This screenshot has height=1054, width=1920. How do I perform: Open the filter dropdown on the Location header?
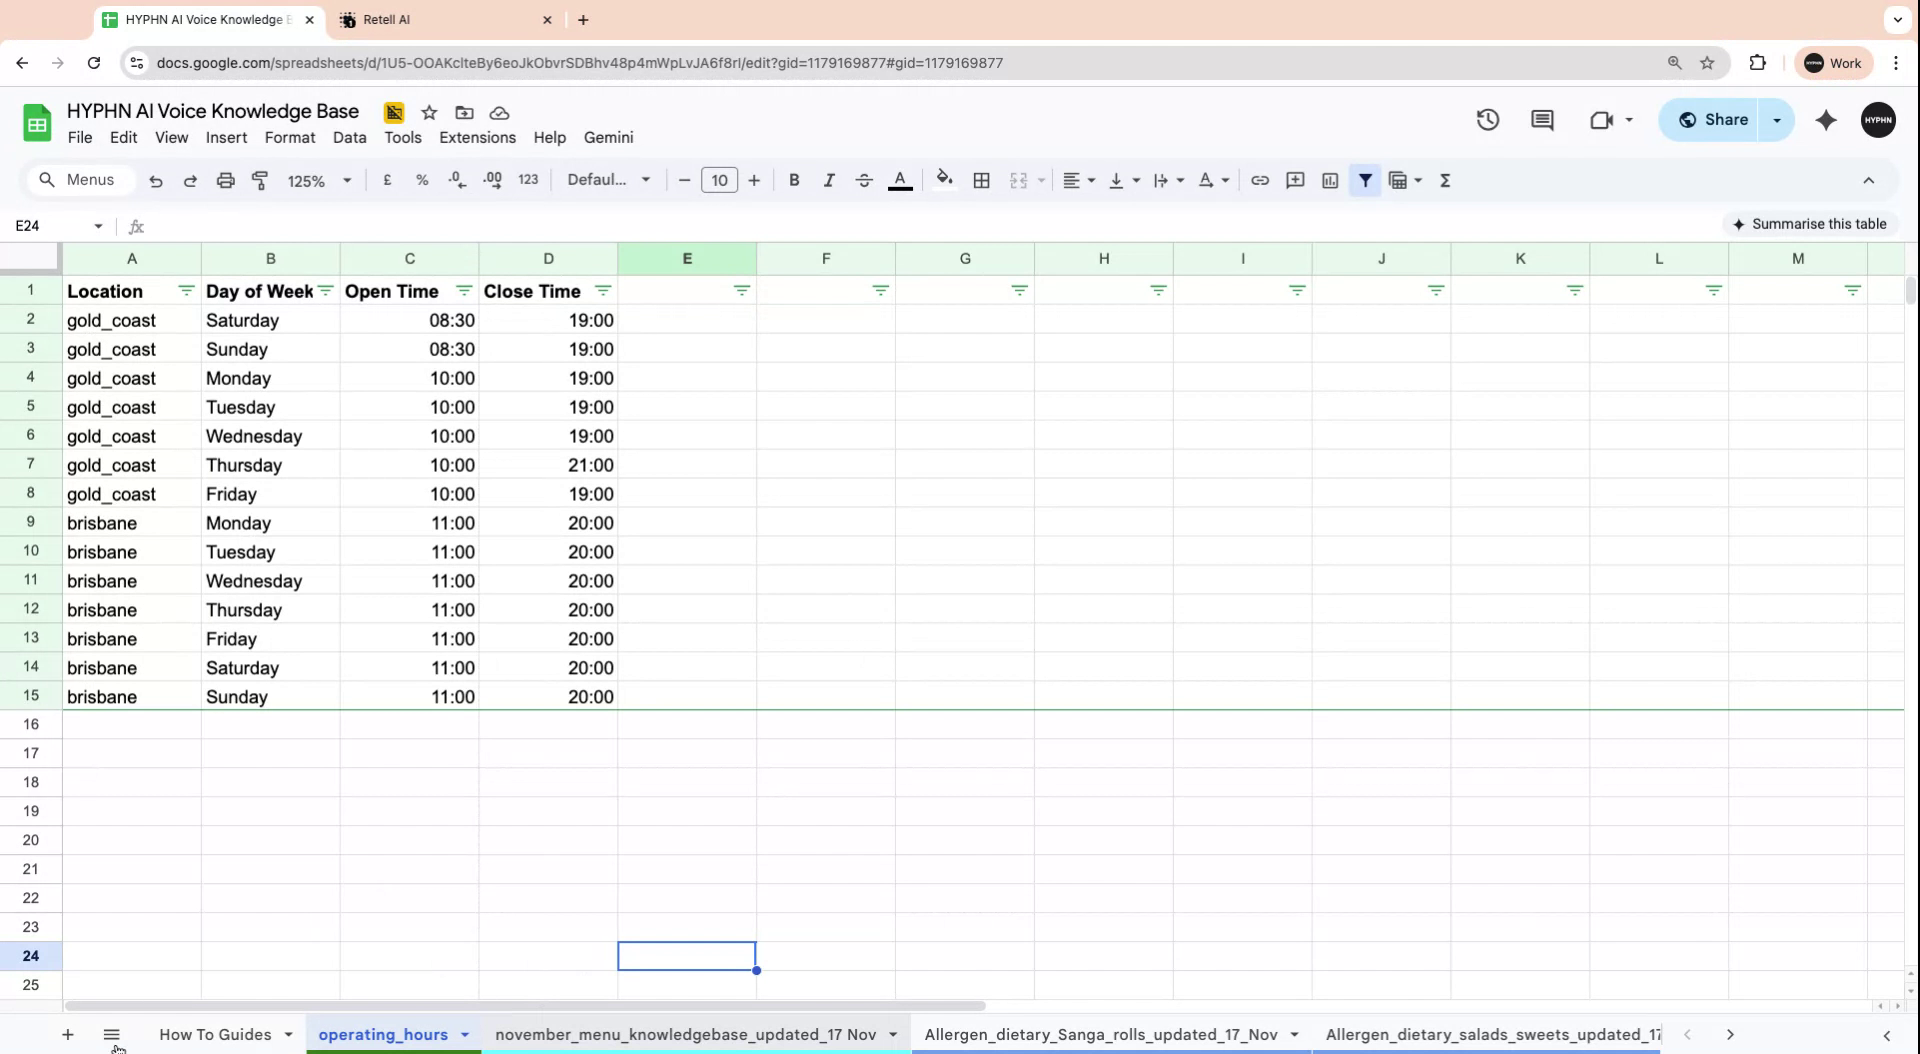click(186, 290)
